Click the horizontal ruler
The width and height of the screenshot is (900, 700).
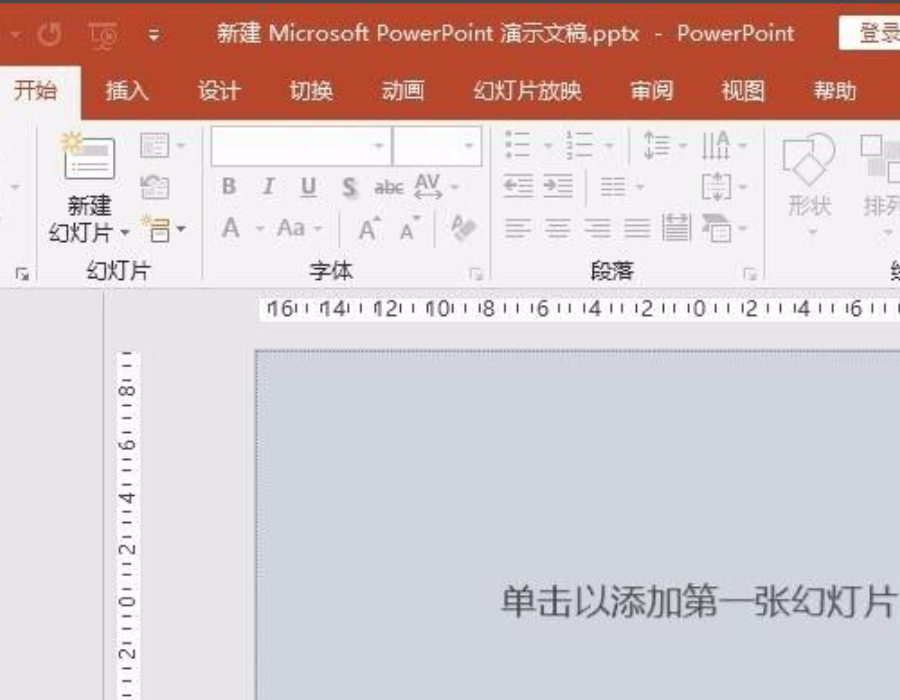pyautogui.click(x=580, y=309)
